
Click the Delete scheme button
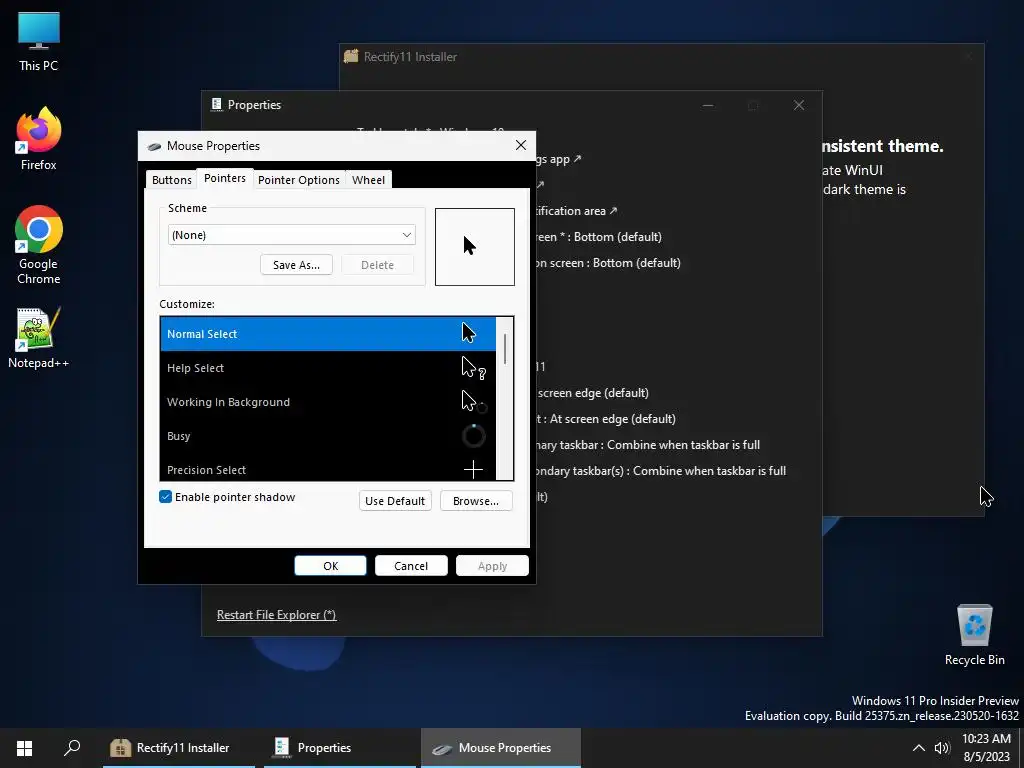[x=377, y=264]
